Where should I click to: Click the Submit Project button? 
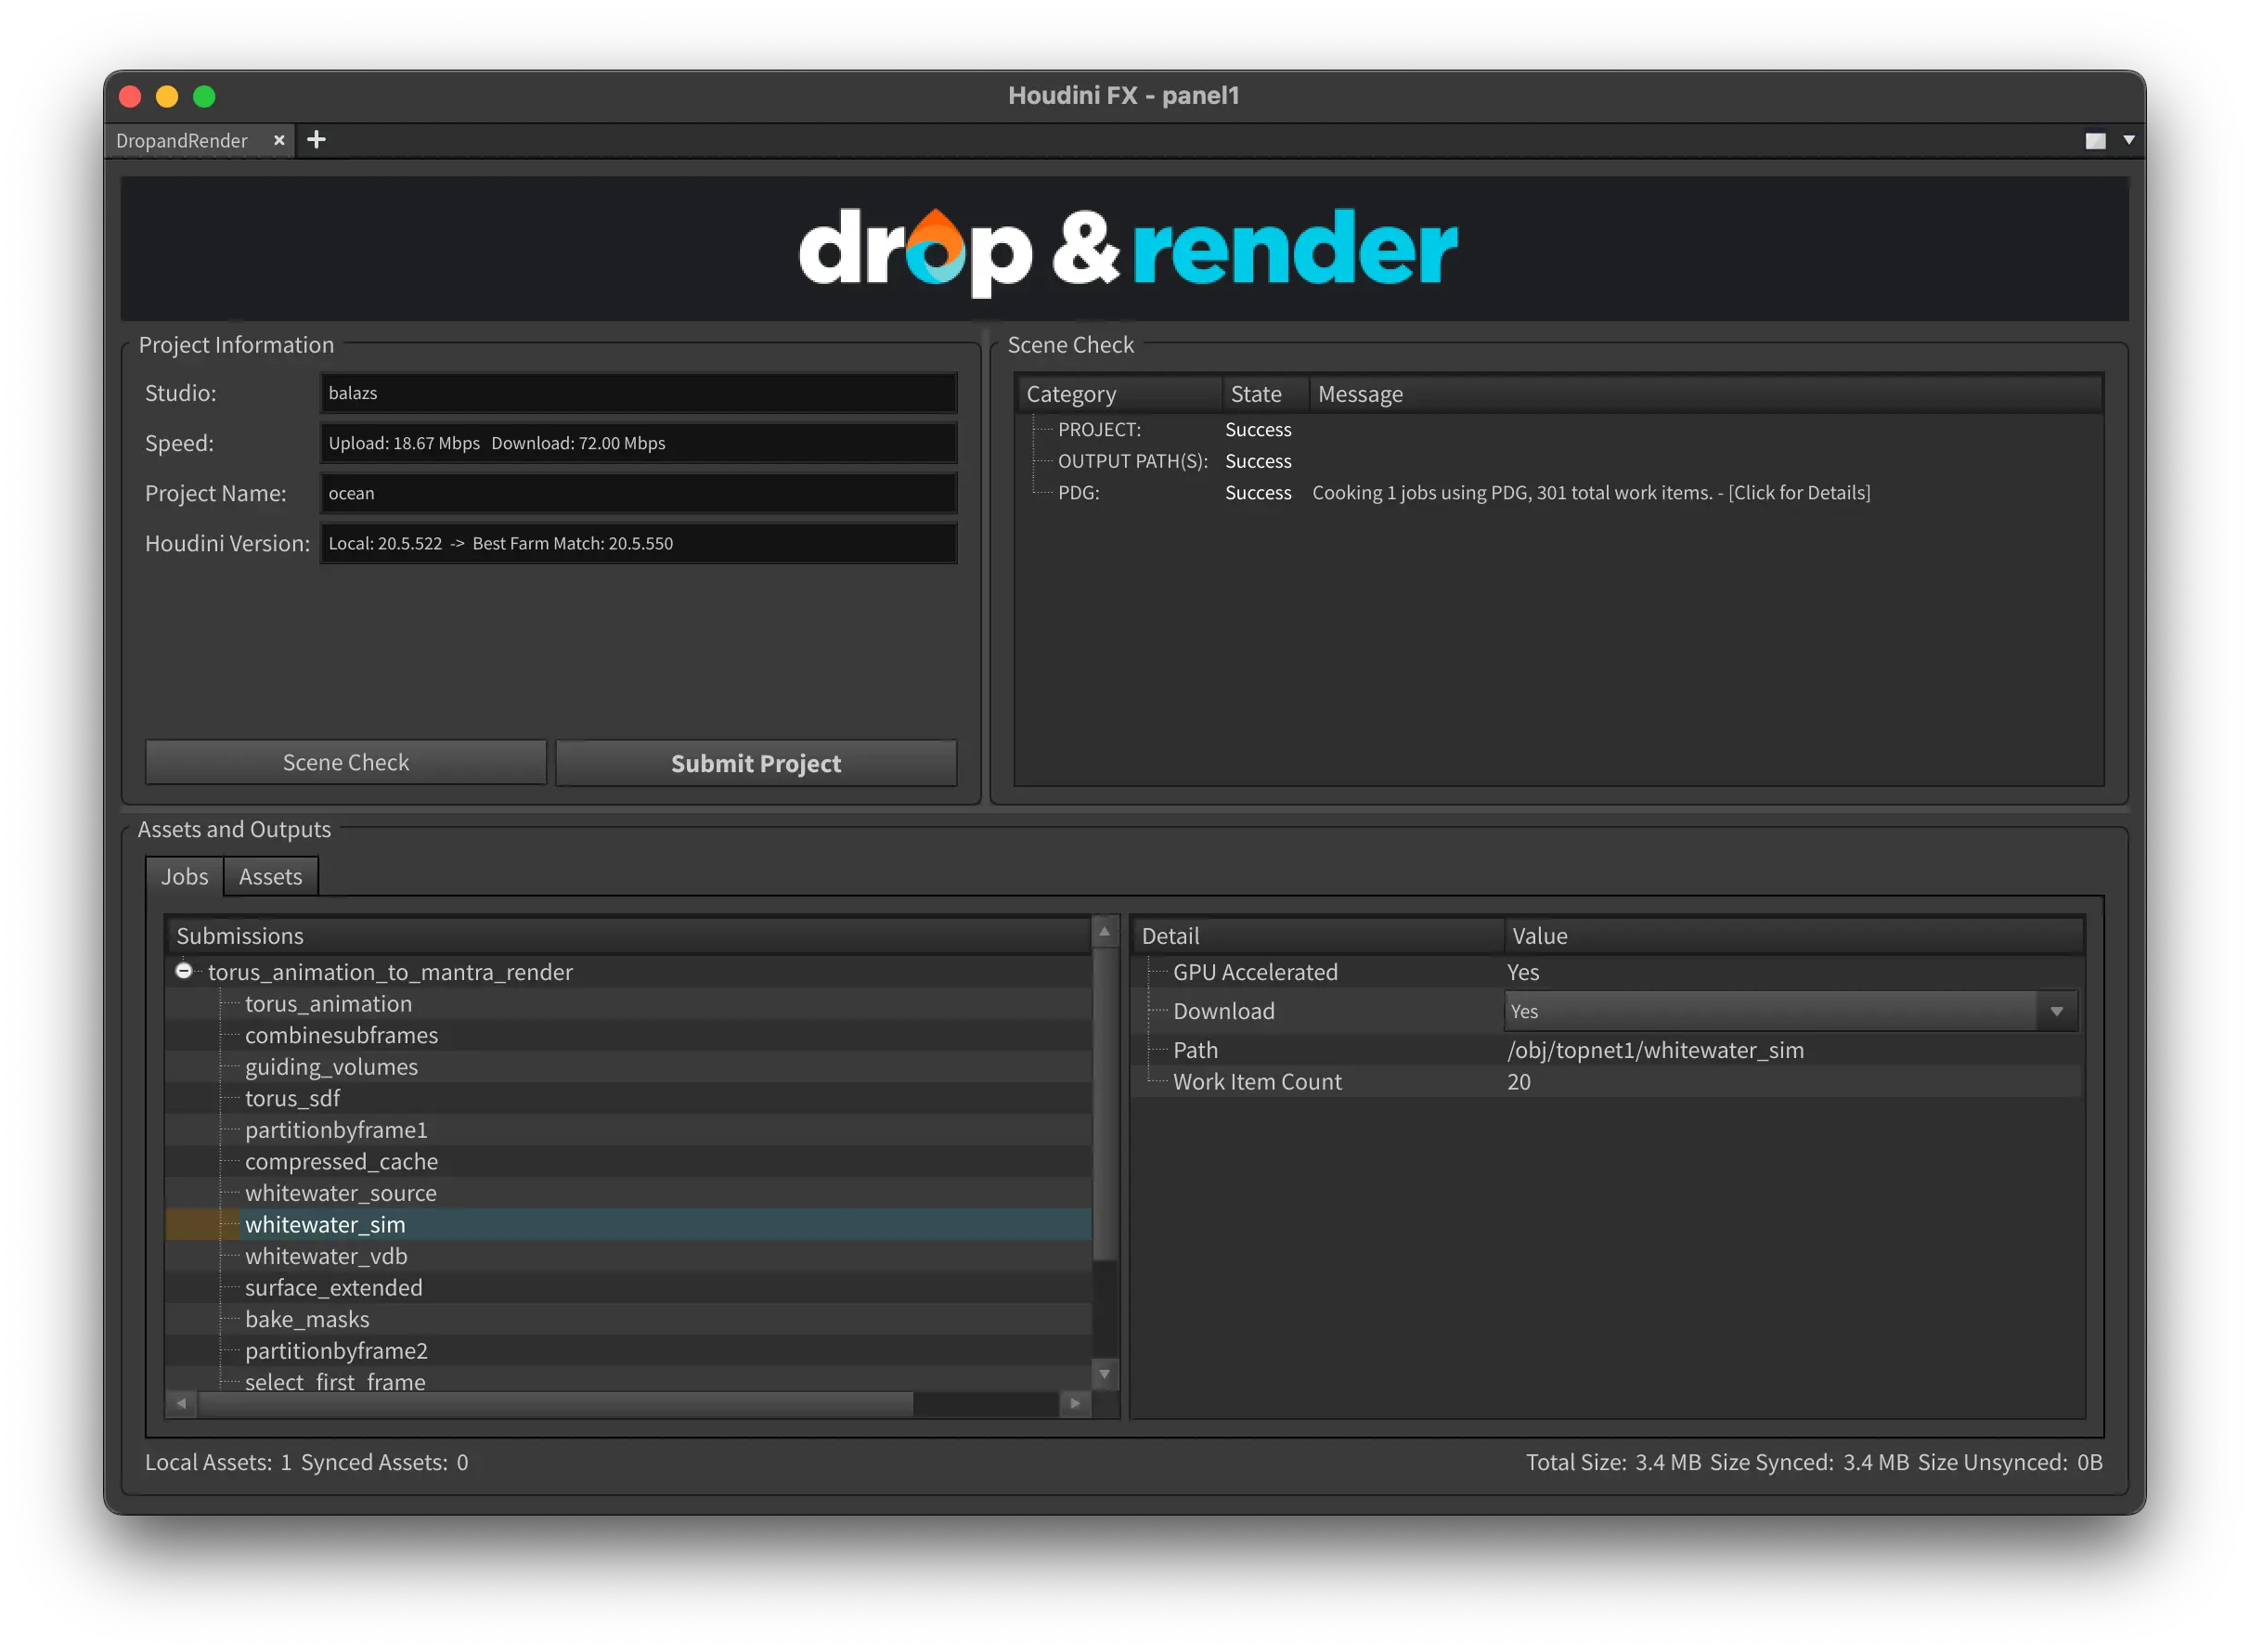[756, 763]
